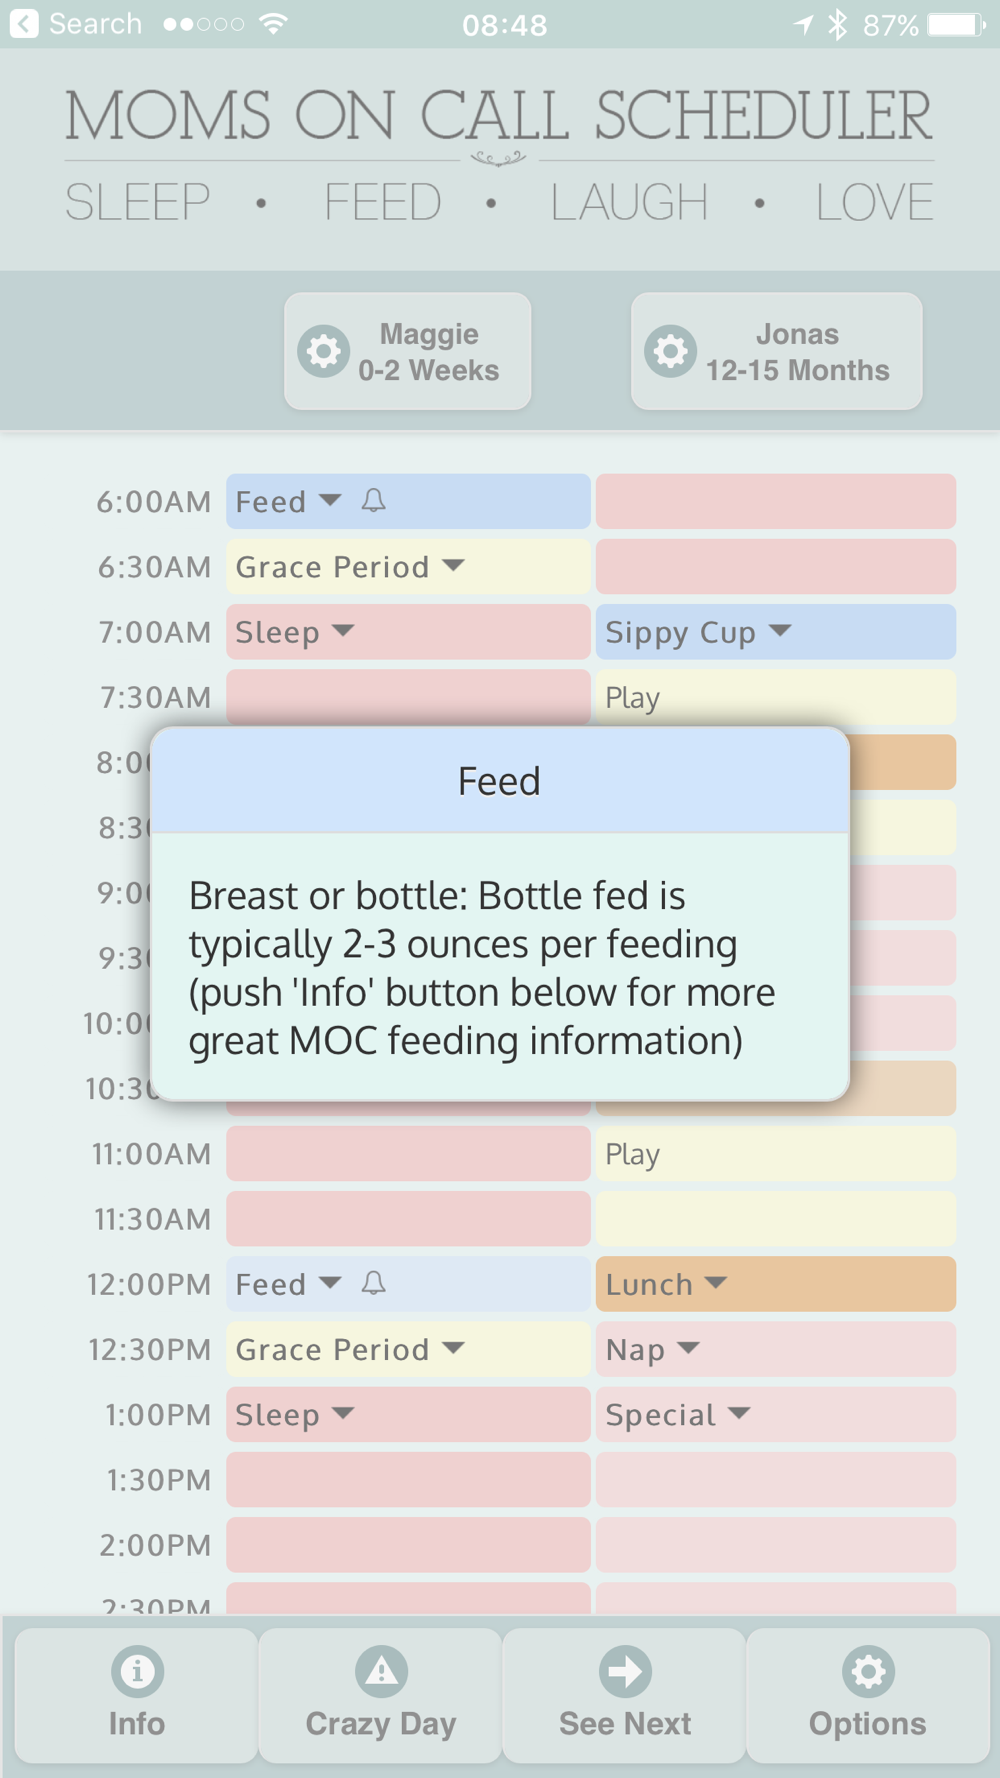
Task: Open the Options gear icon in the bottom bar
Action: [868, 1671]
